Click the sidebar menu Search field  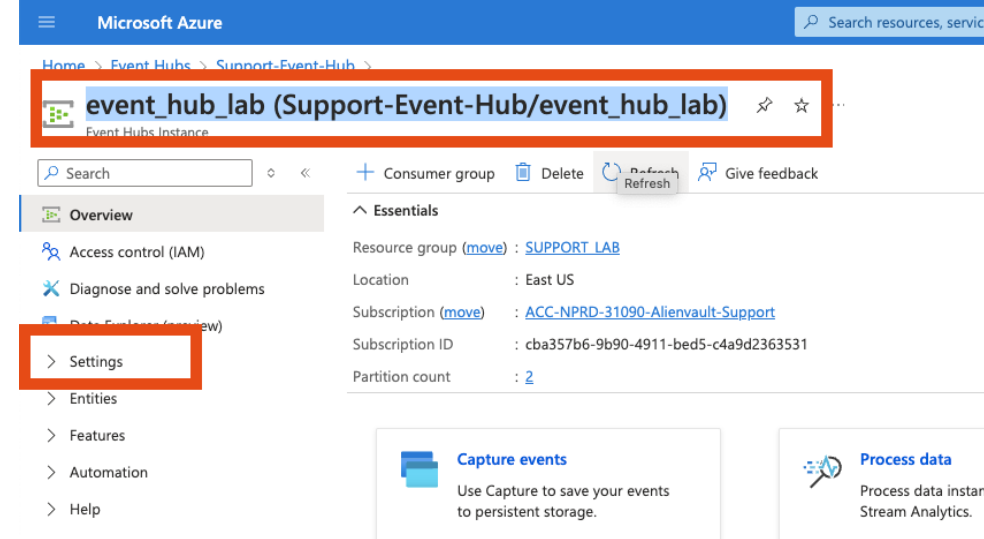[x=145, y=173]
